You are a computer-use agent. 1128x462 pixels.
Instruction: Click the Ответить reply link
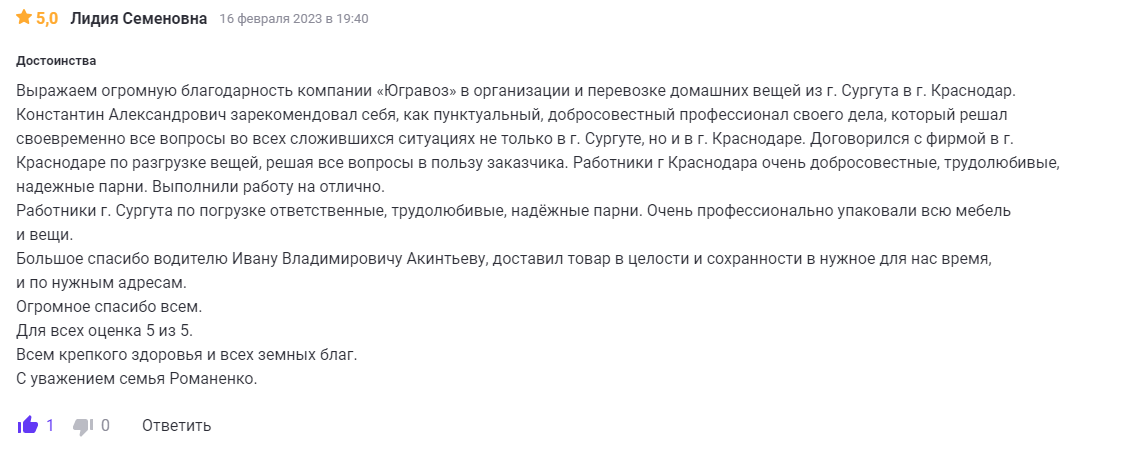[176, 426]
